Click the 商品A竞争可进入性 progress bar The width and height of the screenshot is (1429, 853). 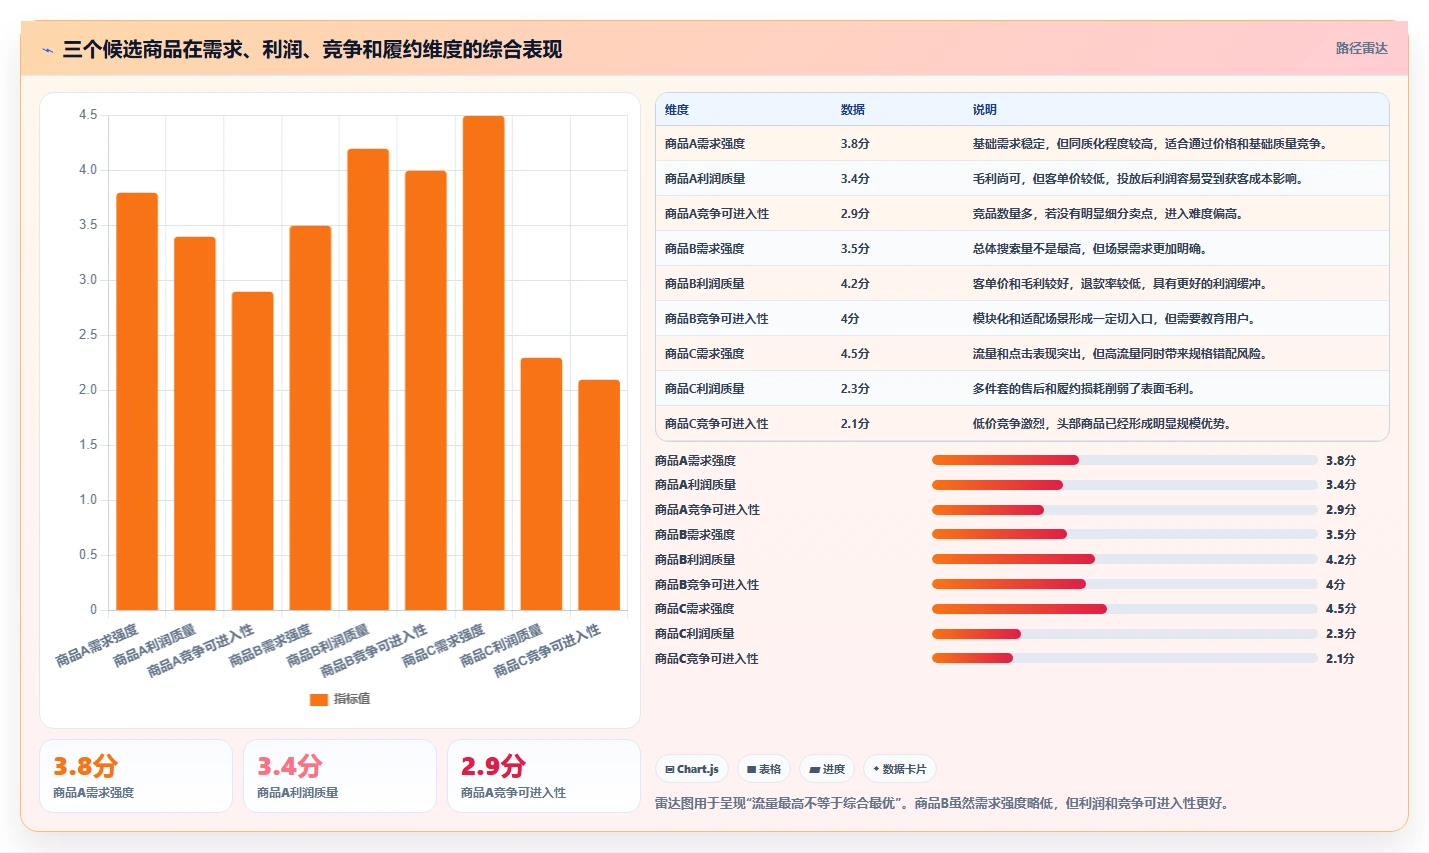point(1124,510)
